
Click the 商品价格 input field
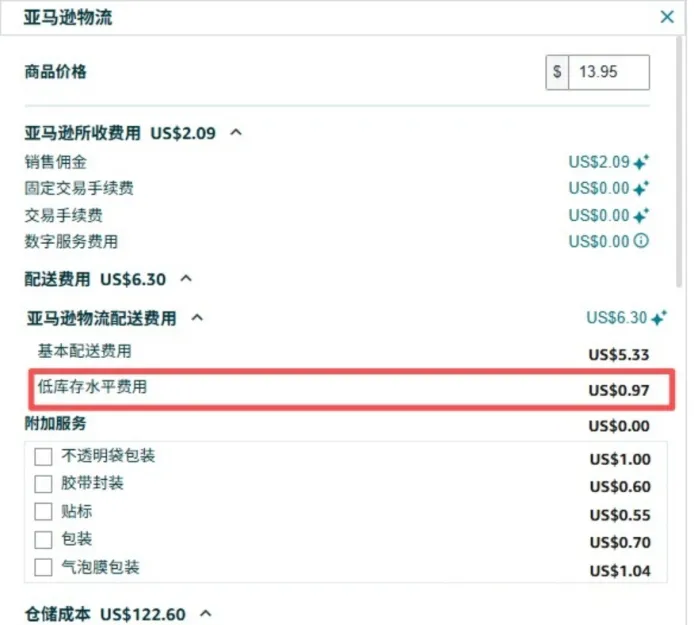pos(608,72)
